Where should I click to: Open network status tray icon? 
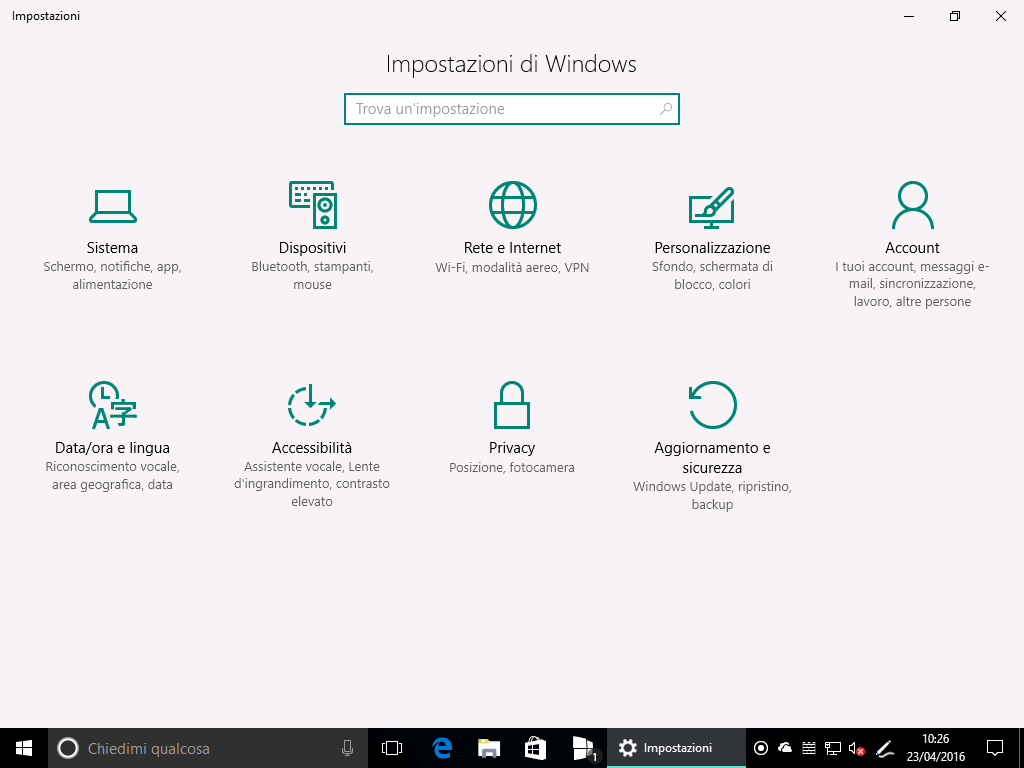833,748
